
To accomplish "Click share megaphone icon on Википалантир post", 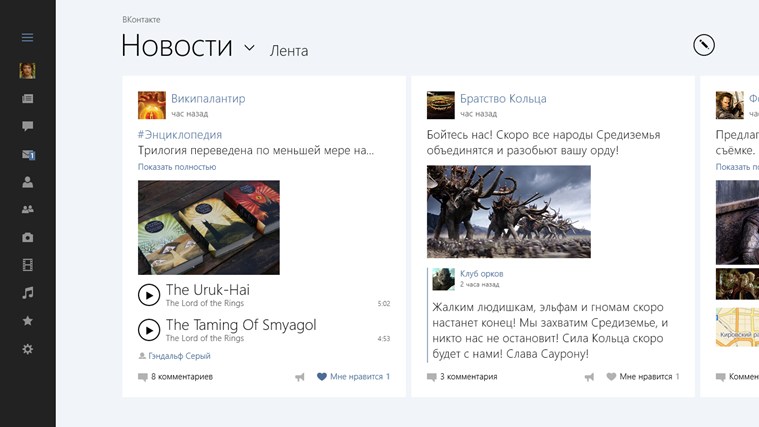I will click(300, 377).
